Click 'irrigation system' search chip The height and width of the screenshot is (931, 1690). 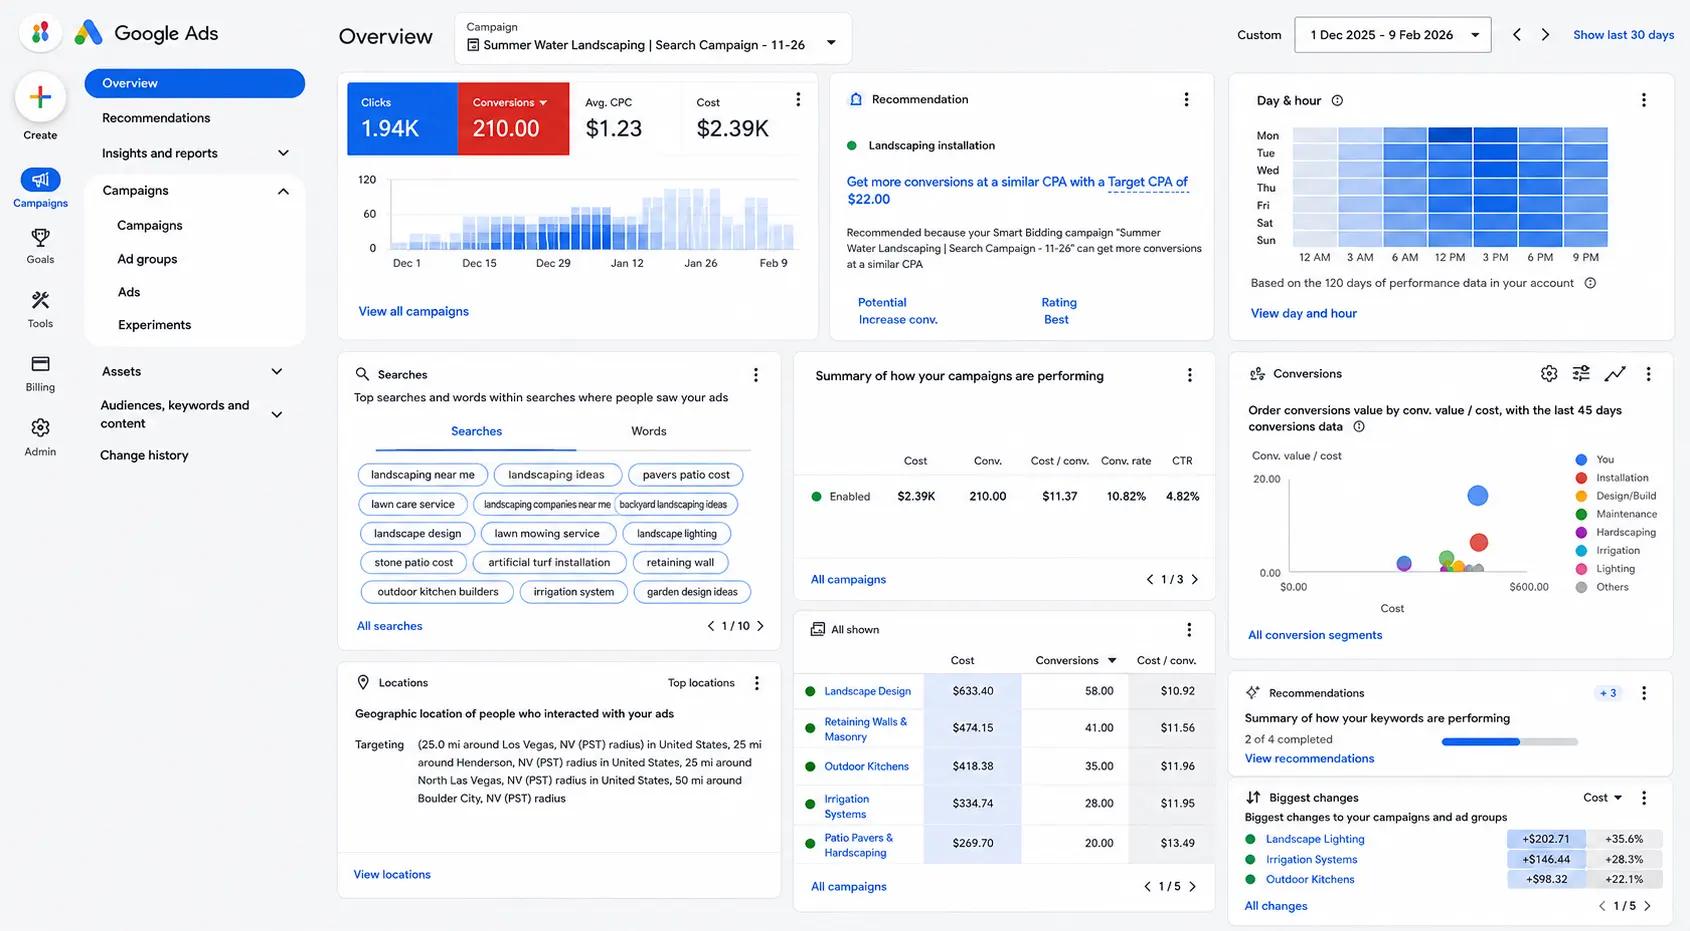coord(574,592)
